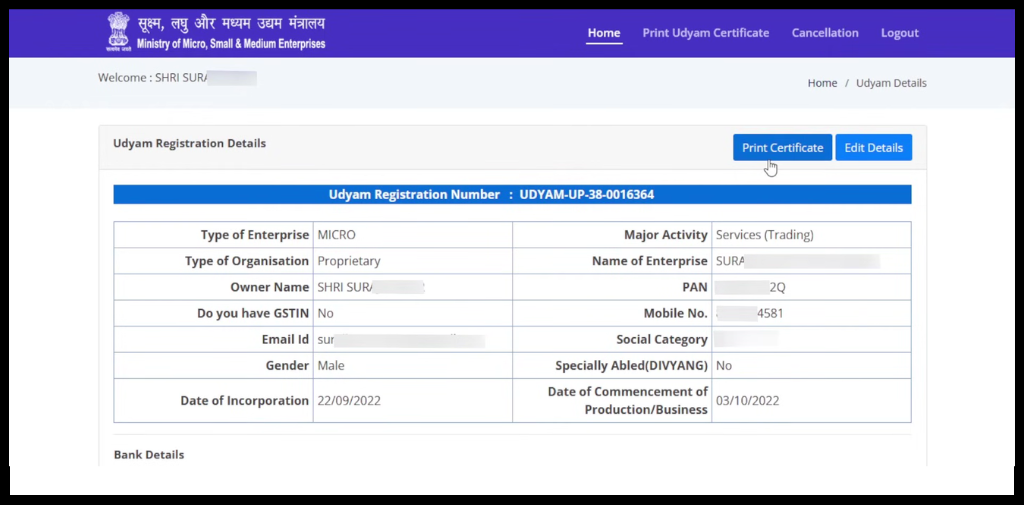This screenshot has width=1024, height=505.
Task: Log out using the Logout link
Action: point(899,33)
